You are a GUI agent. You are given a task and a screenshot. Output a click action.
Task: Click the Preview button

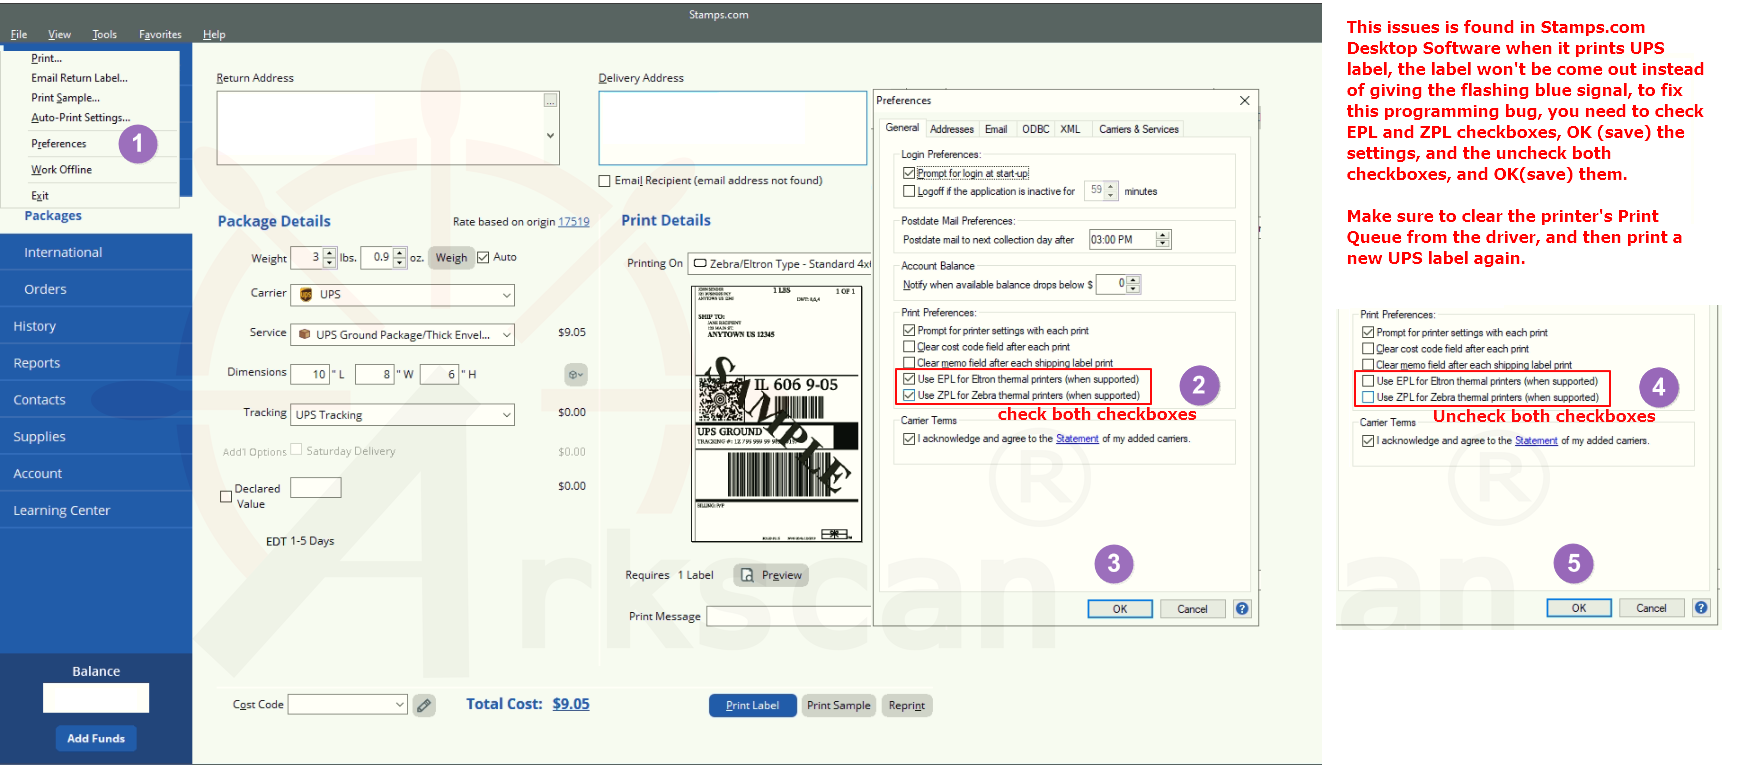pyautogui.click(x=771, y=575)
